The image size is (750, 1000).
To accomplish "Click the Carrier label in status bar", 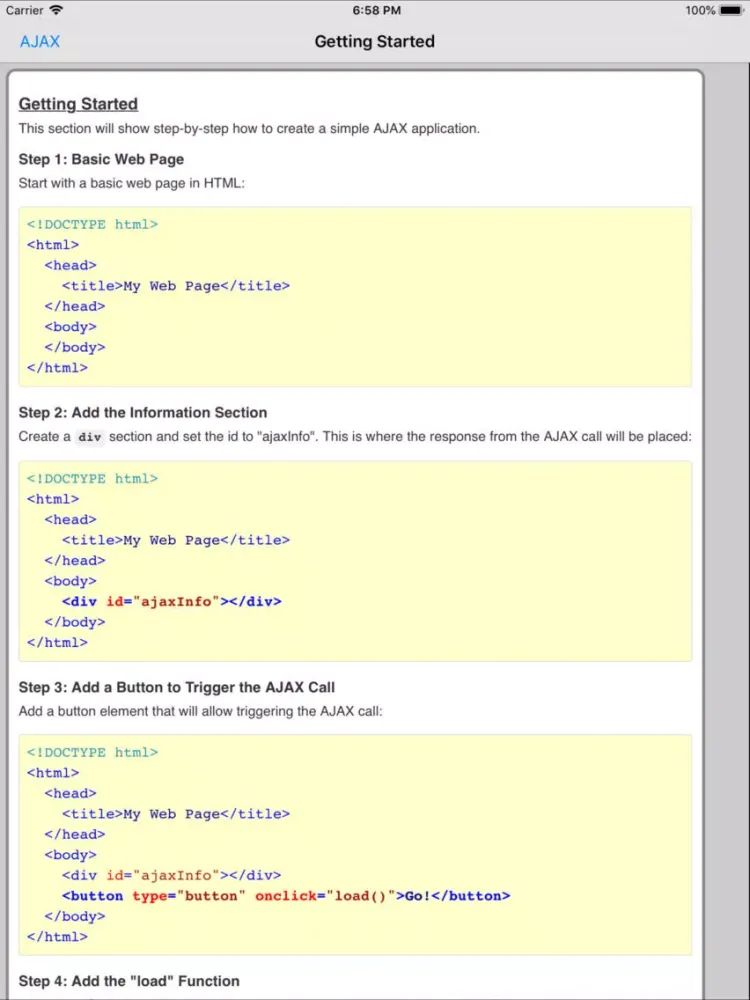I will (24, 10).
